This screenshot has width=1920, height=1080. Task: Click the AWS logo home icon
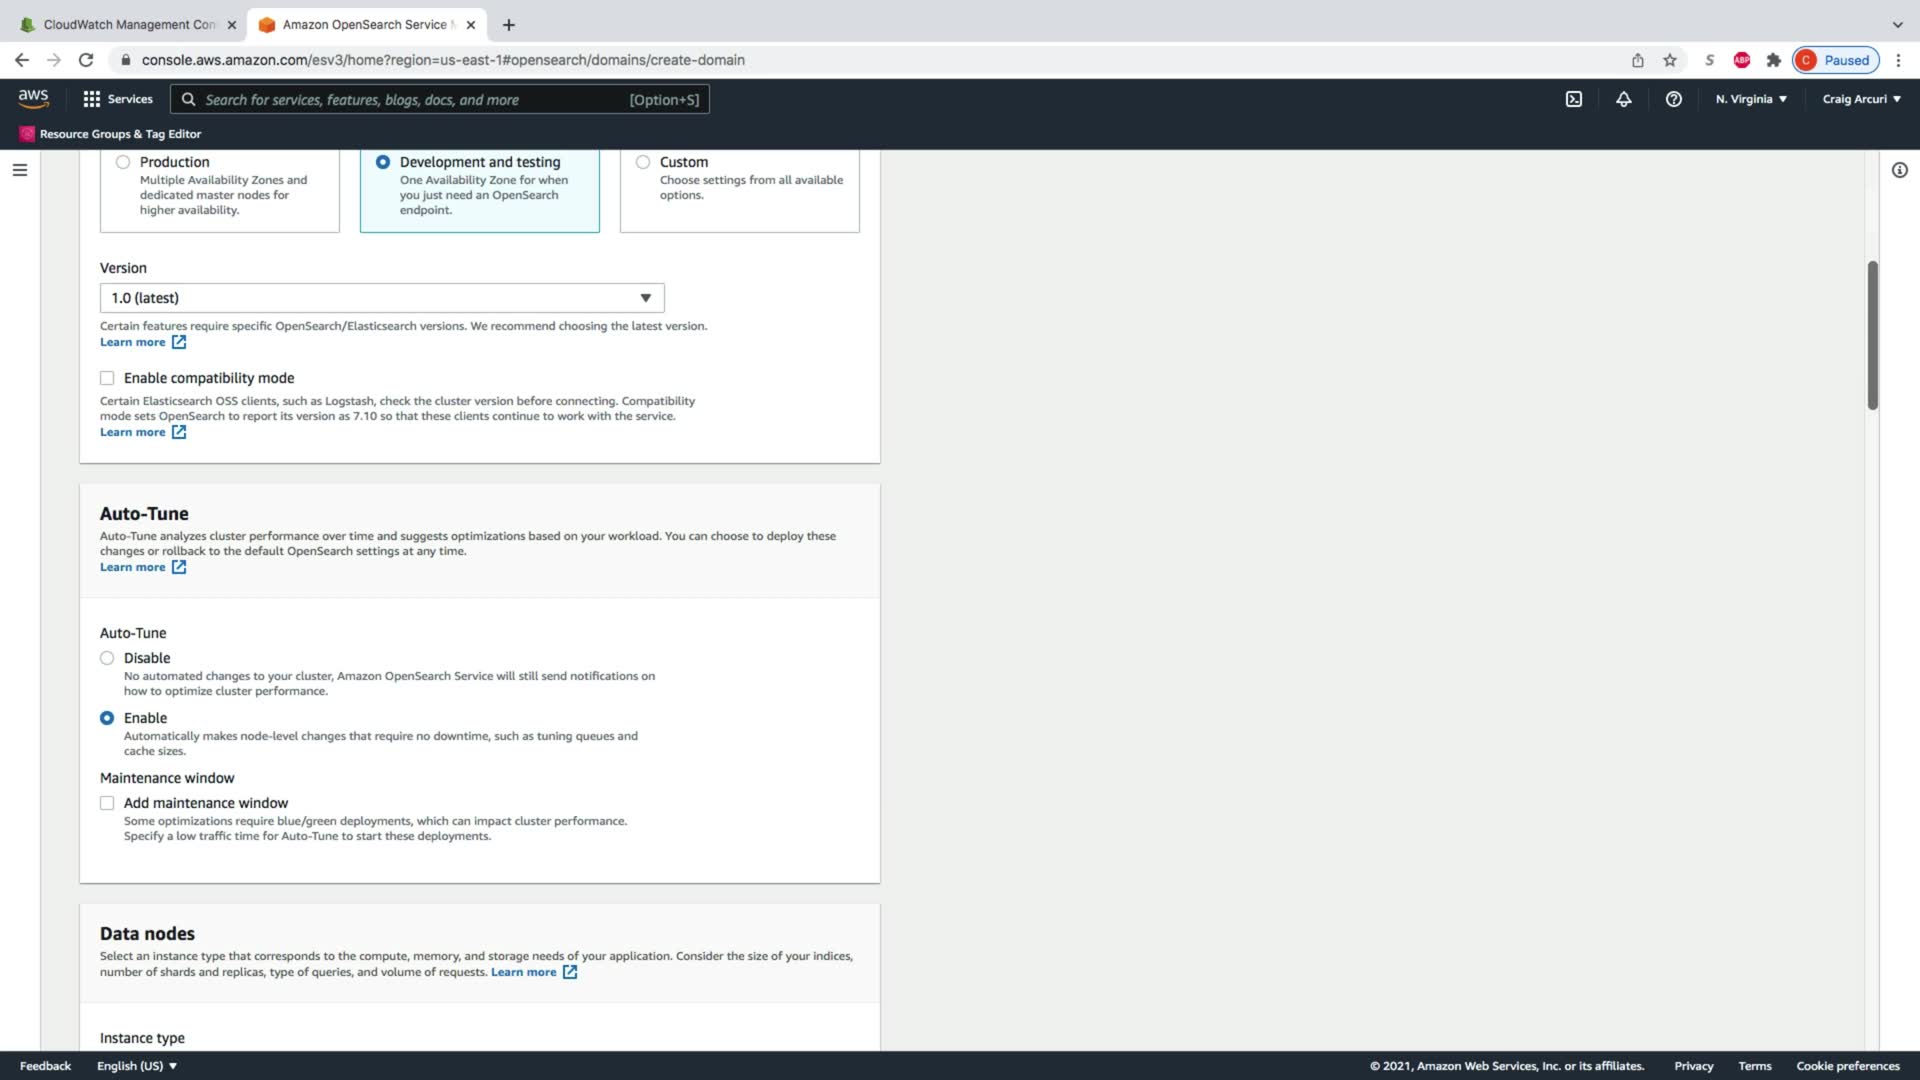click(33, 98)
